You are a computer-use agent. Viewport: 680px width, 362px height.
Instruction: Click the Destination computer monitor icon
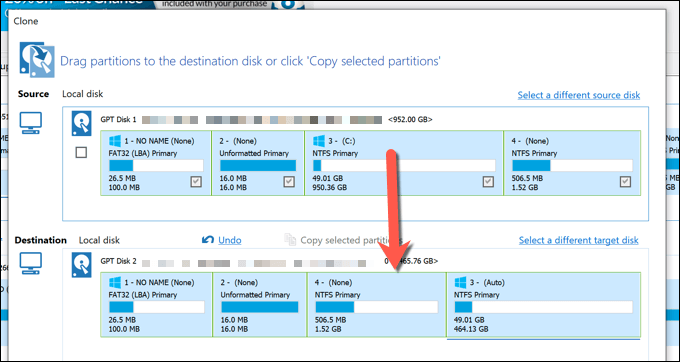click(x=31, y=264)
